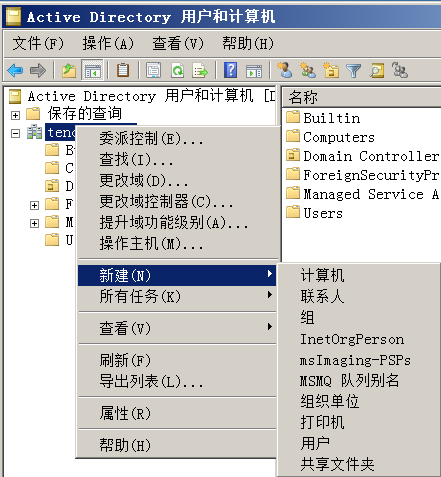
Task: Click the Computers folder icon in list
Action: 293,136
